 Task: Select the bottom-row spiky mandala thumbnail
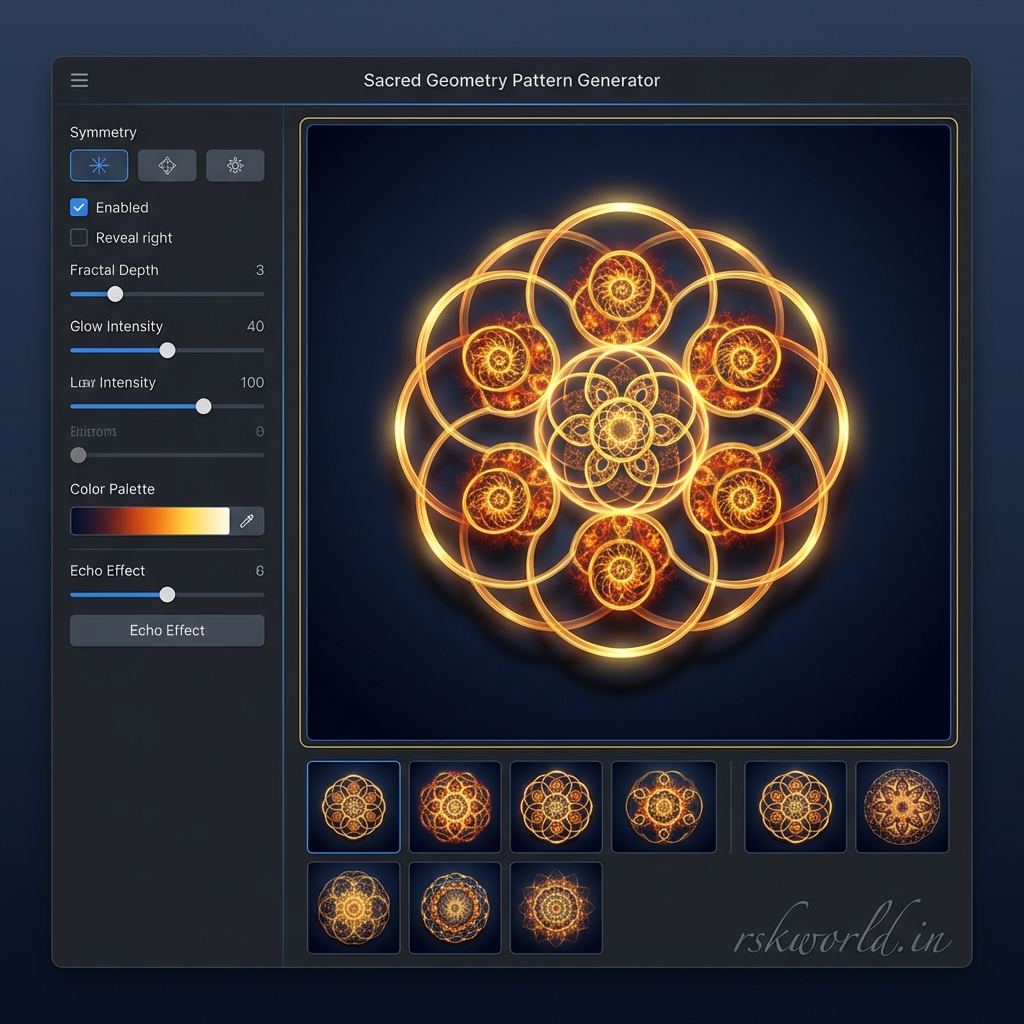pos(556,908)
